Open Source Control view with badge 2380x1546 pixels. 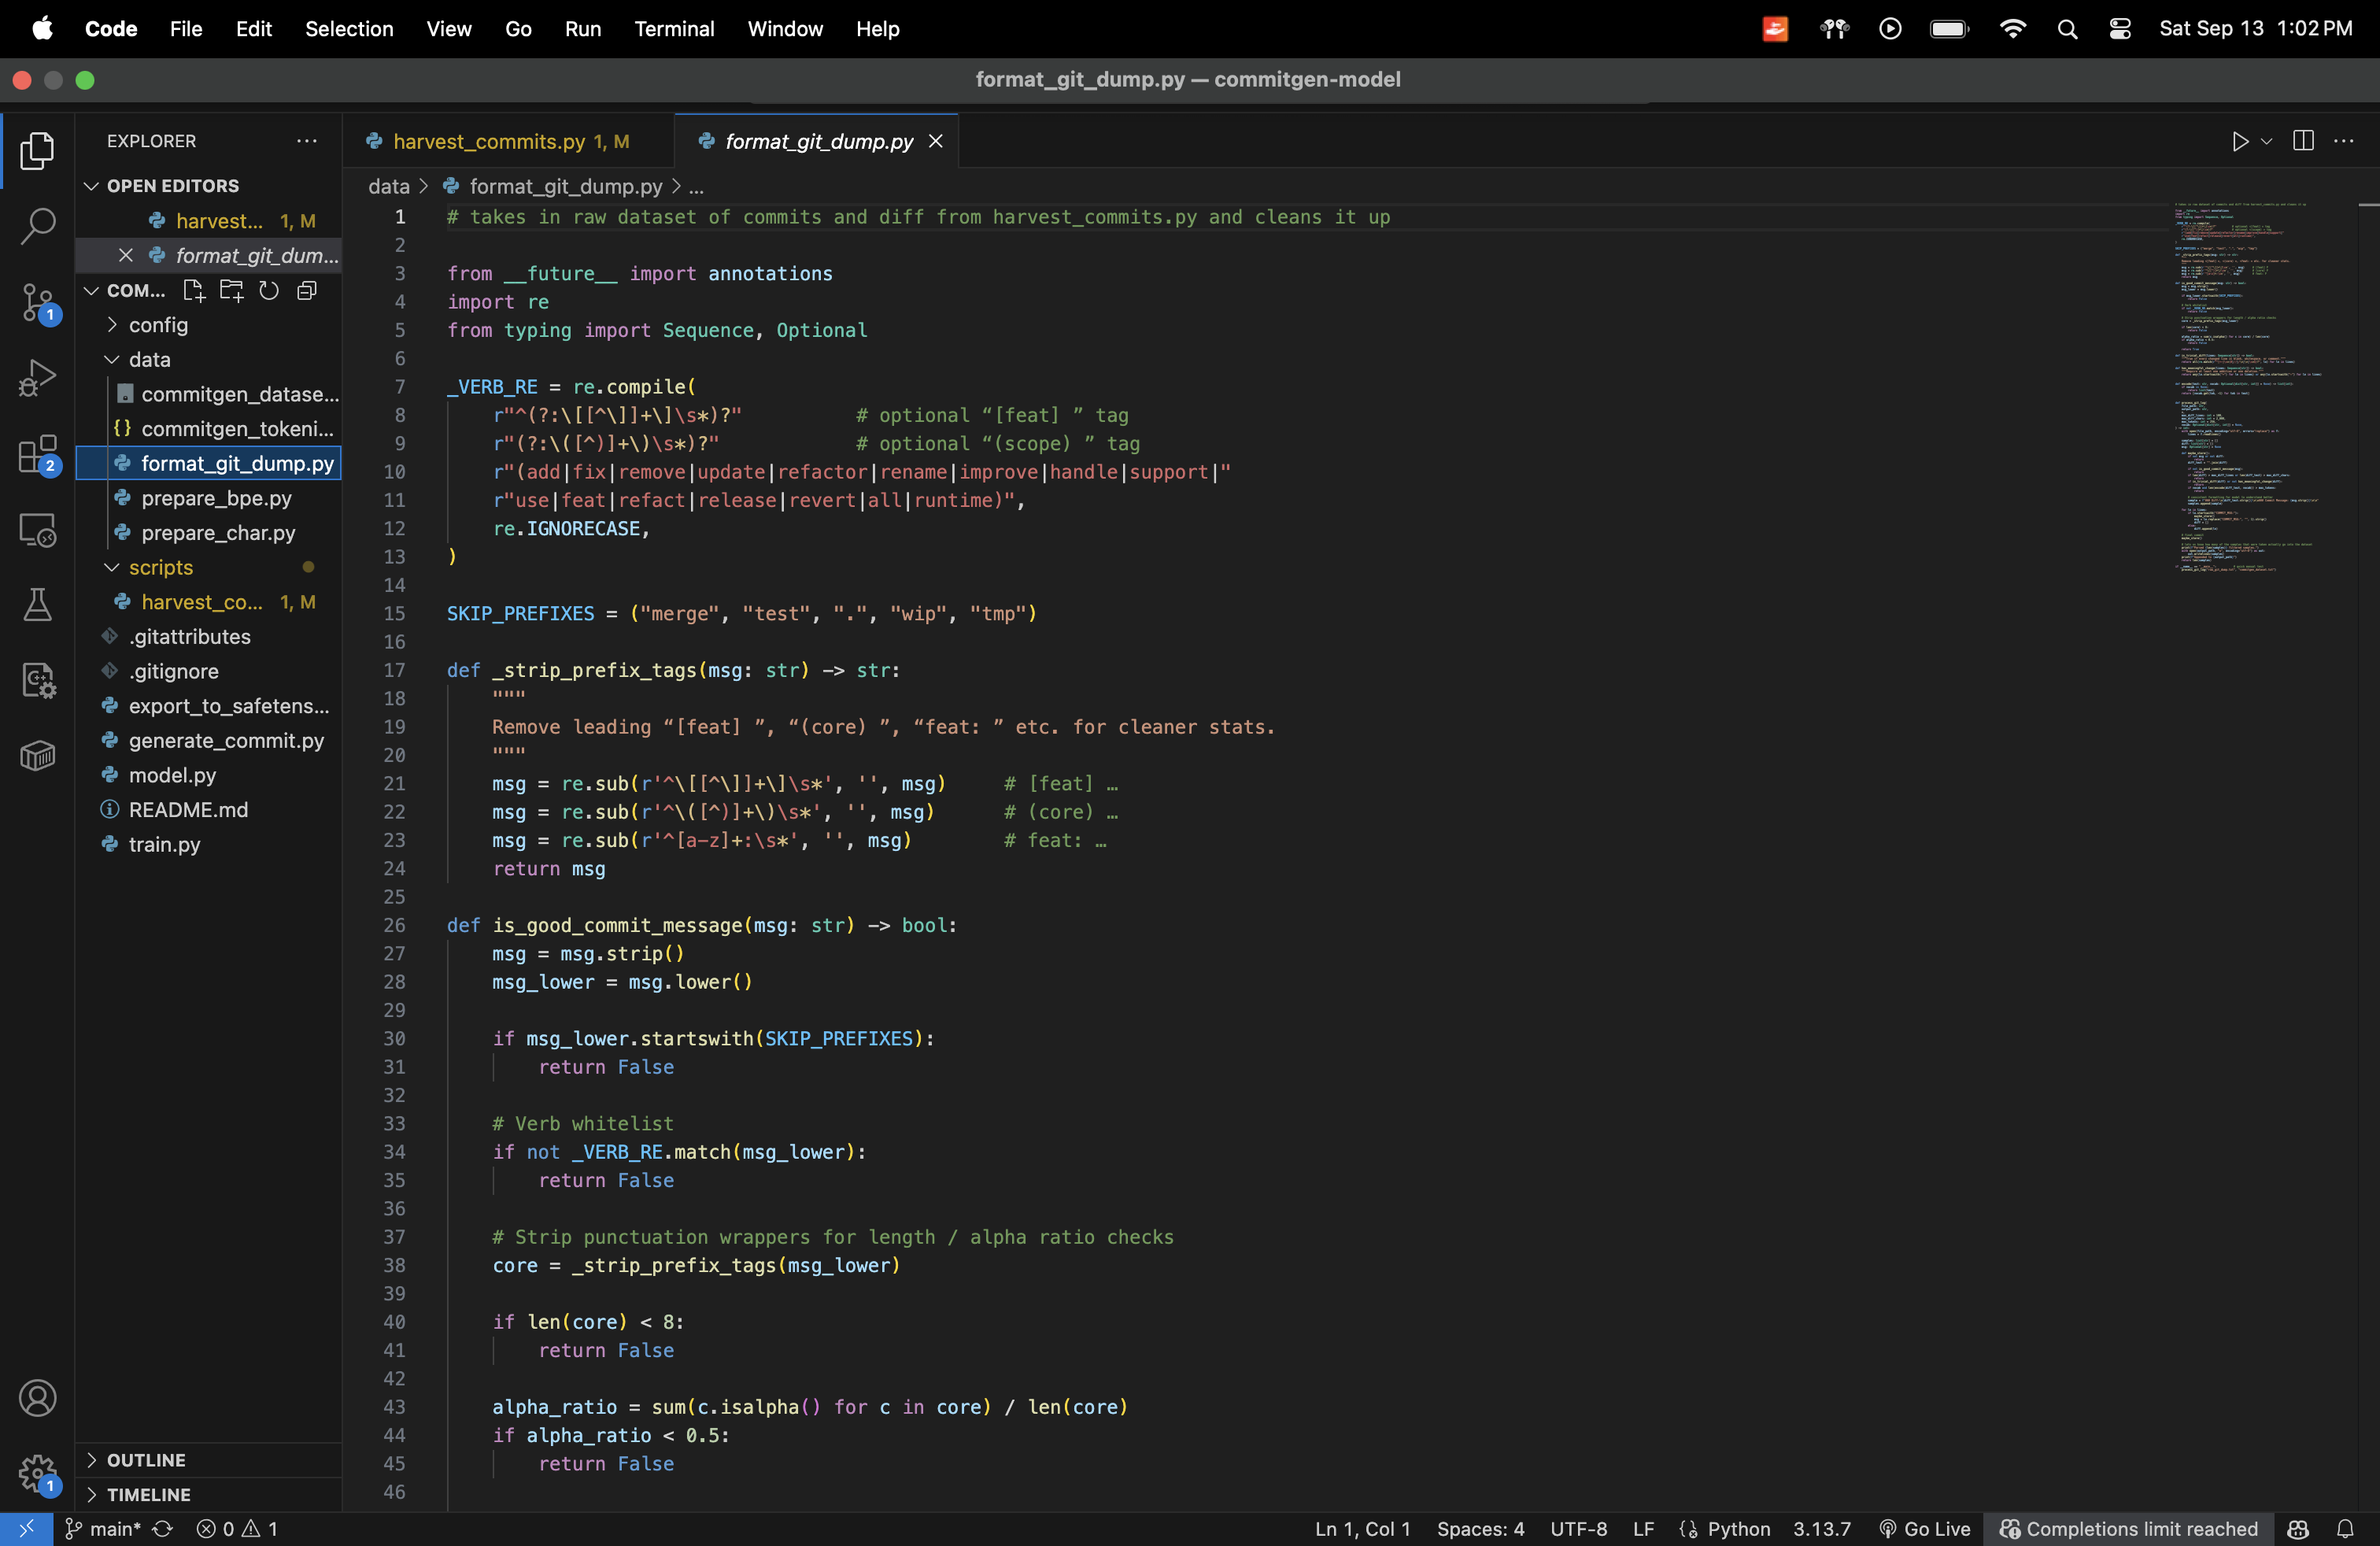(x=37, y=302)
